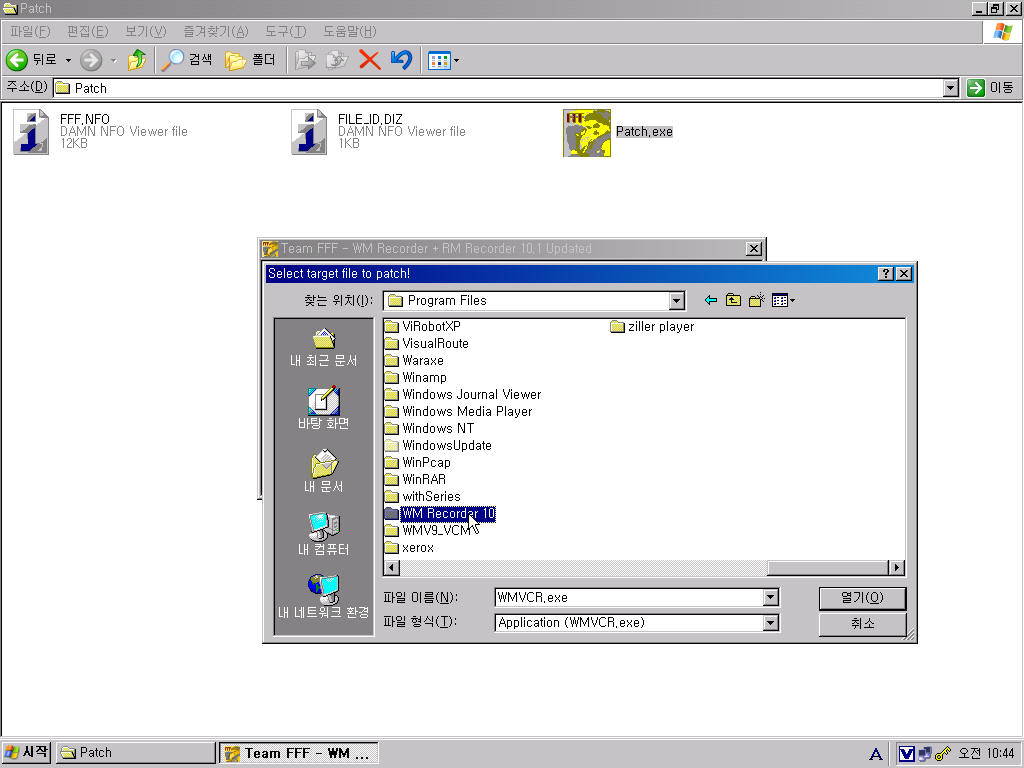Select the Windows Journal Viewer folder
This screenshot has height=768, width=1024.
463,394
